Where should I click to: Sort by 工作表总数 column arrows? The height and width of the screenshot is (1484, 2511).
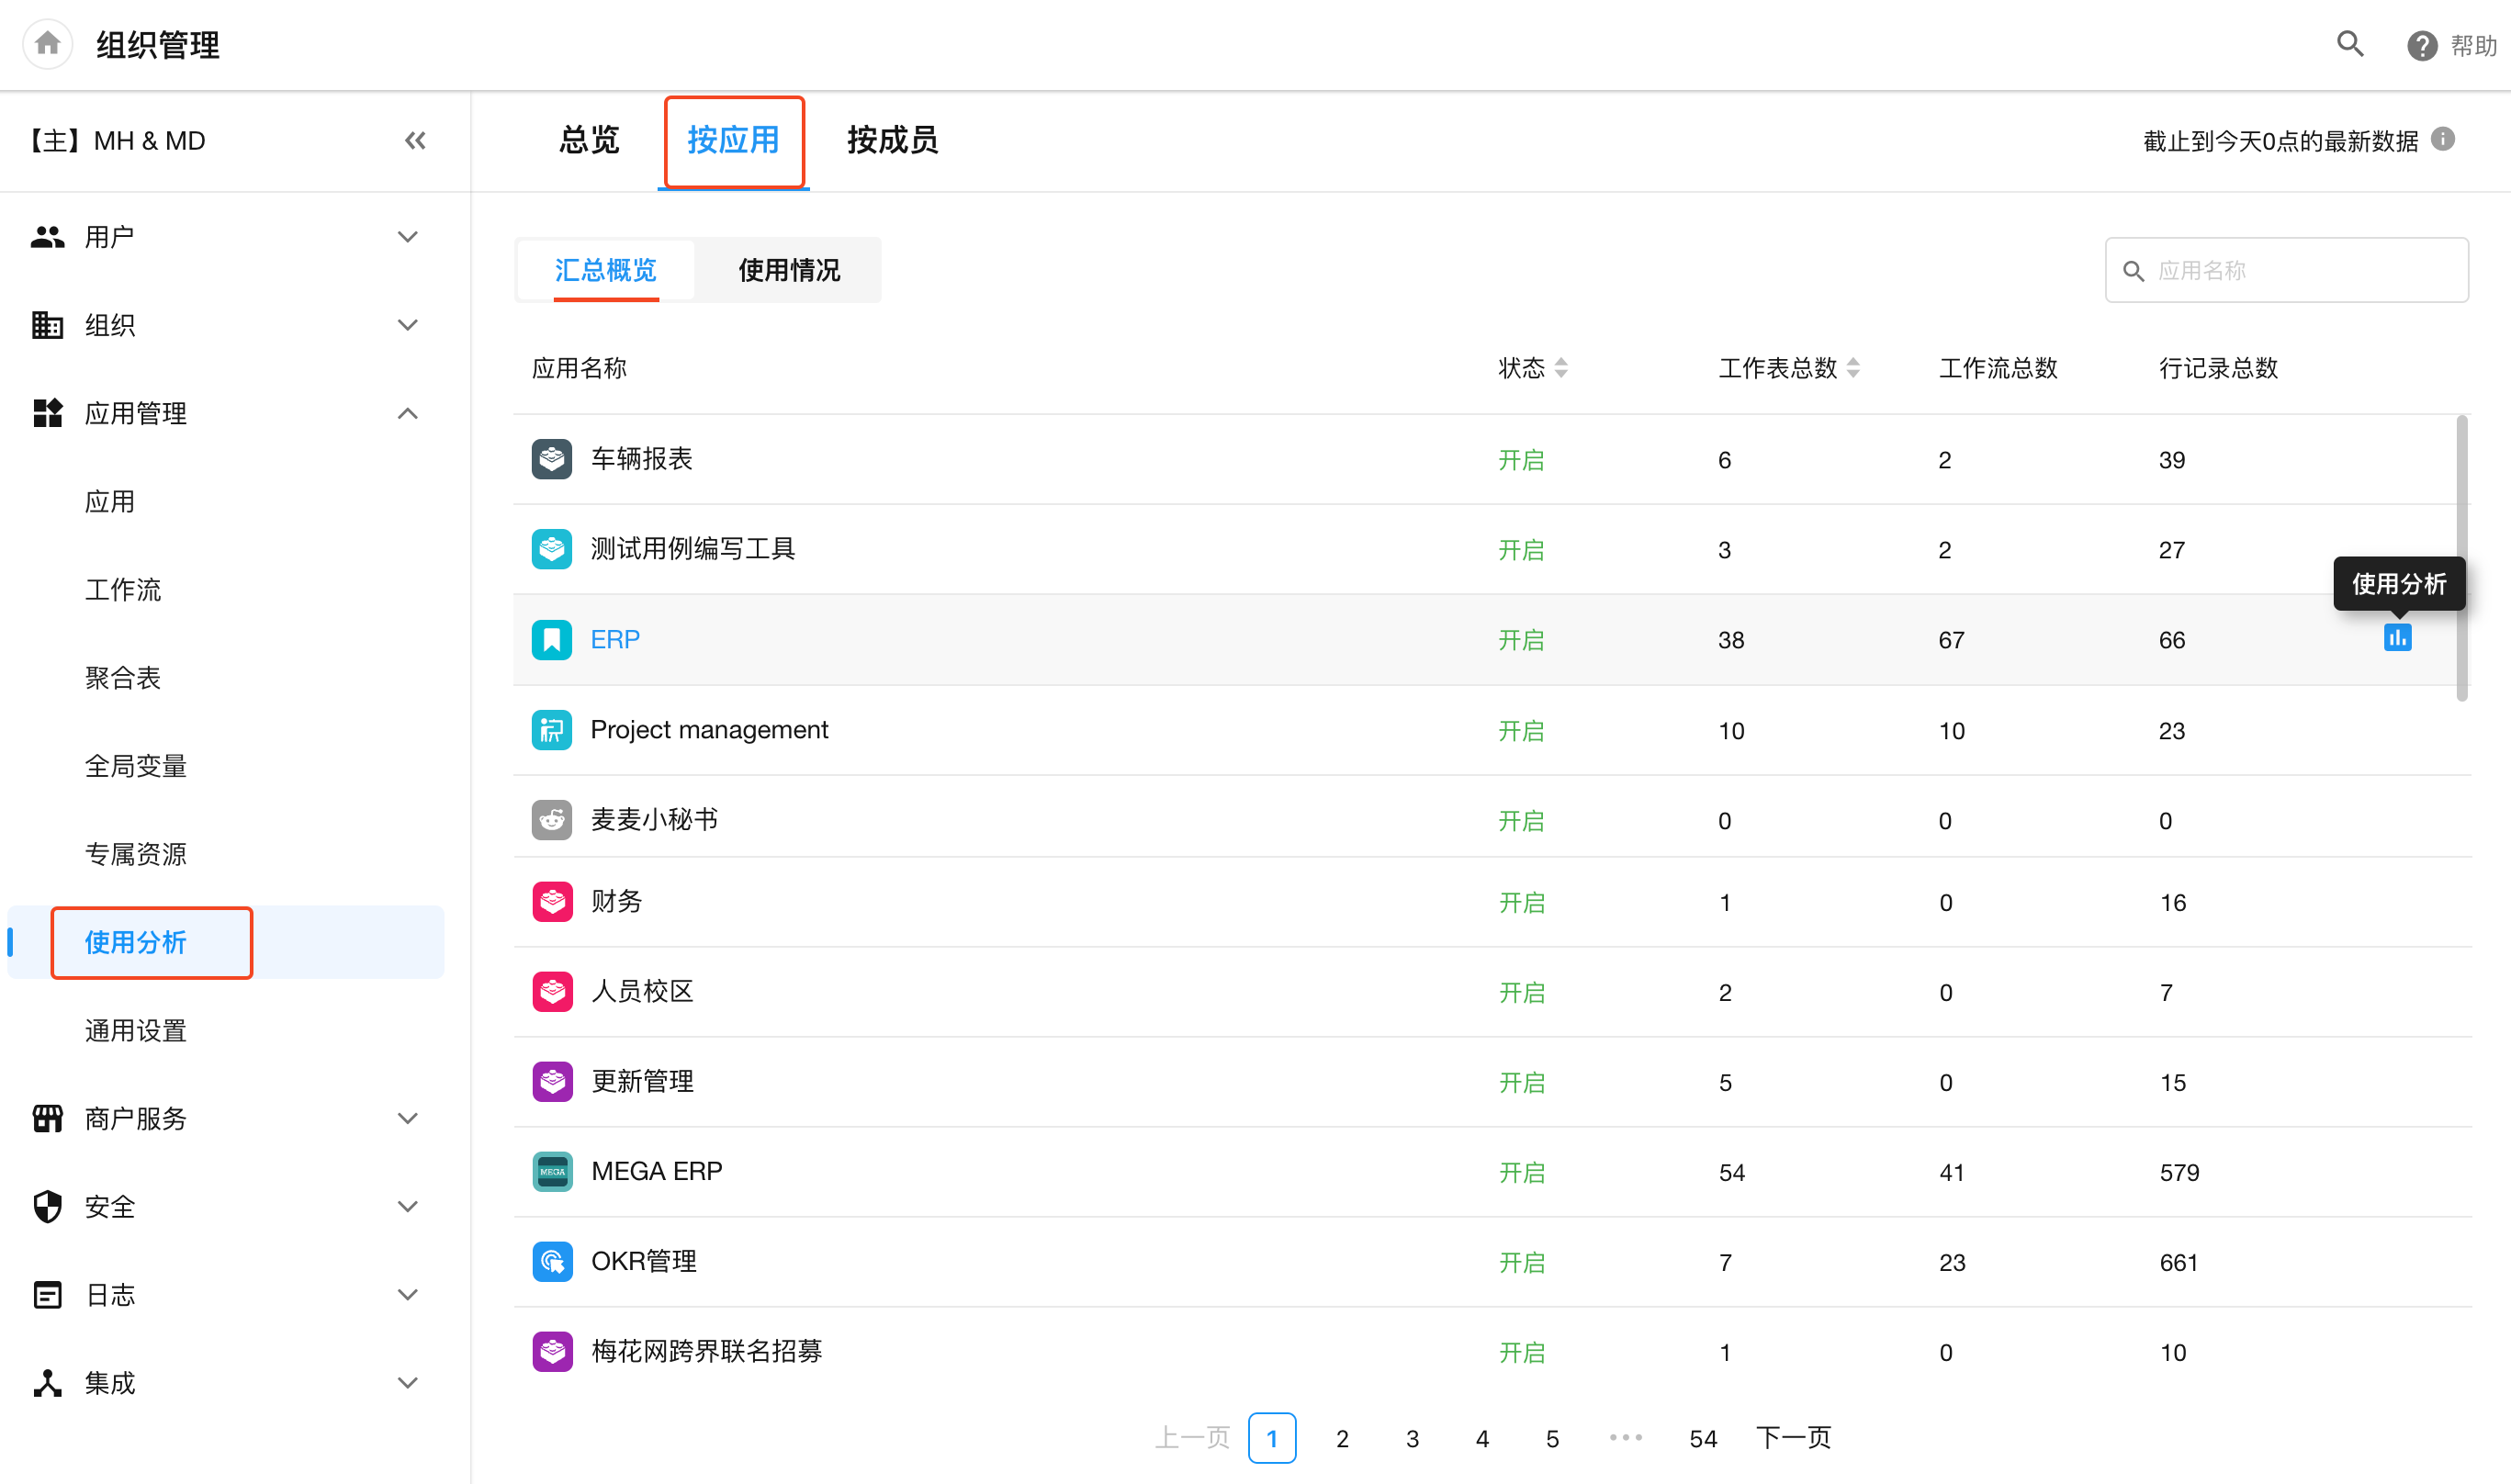coord(1853,368)
